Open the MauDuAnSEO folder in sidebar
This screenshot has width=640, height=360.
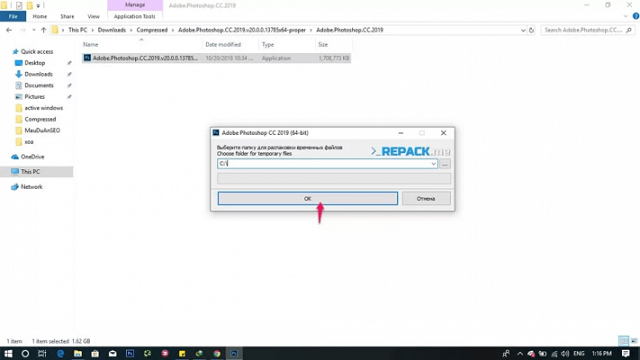pyautogui.click(x=42, y=130)
